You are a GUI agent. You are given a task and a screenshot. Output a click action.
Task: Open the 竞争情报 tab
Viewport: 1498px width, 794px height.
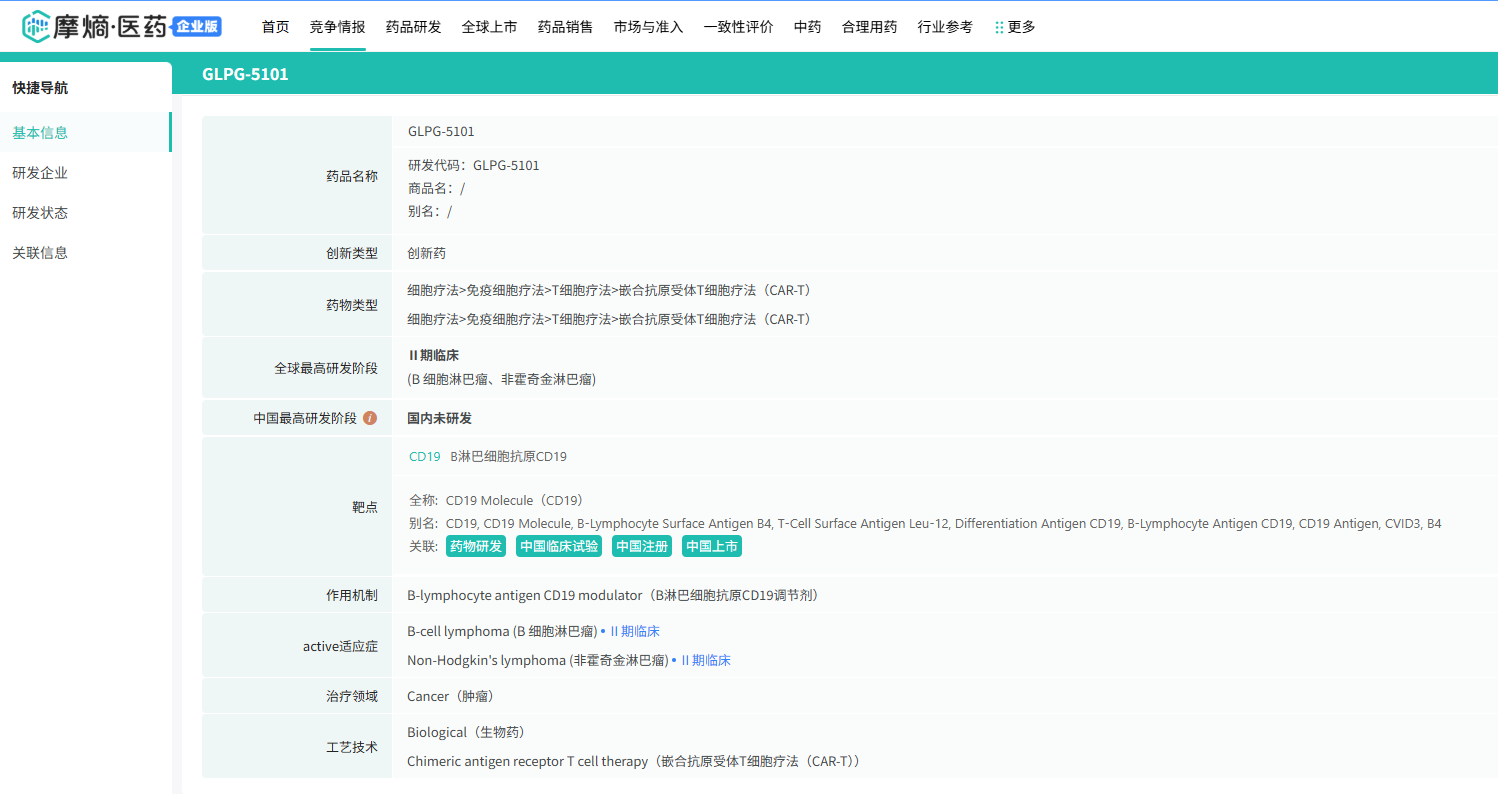click(337, 27)
